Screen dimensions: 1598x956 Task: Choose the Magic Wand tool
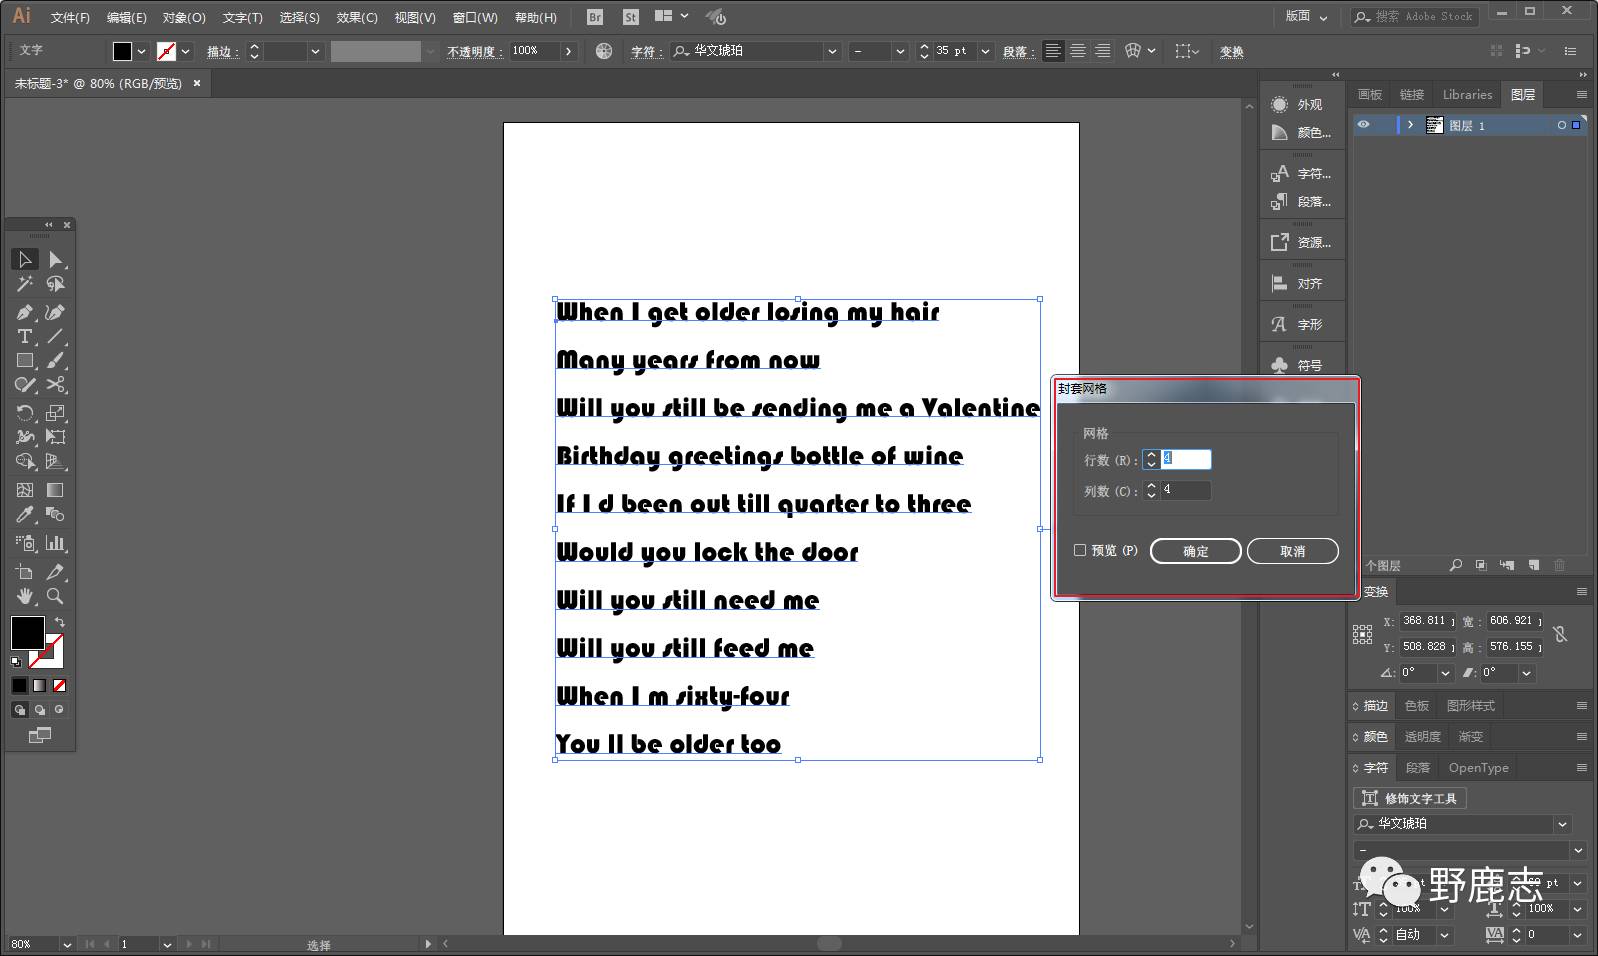pyautogui.click(x=25, y=285)
